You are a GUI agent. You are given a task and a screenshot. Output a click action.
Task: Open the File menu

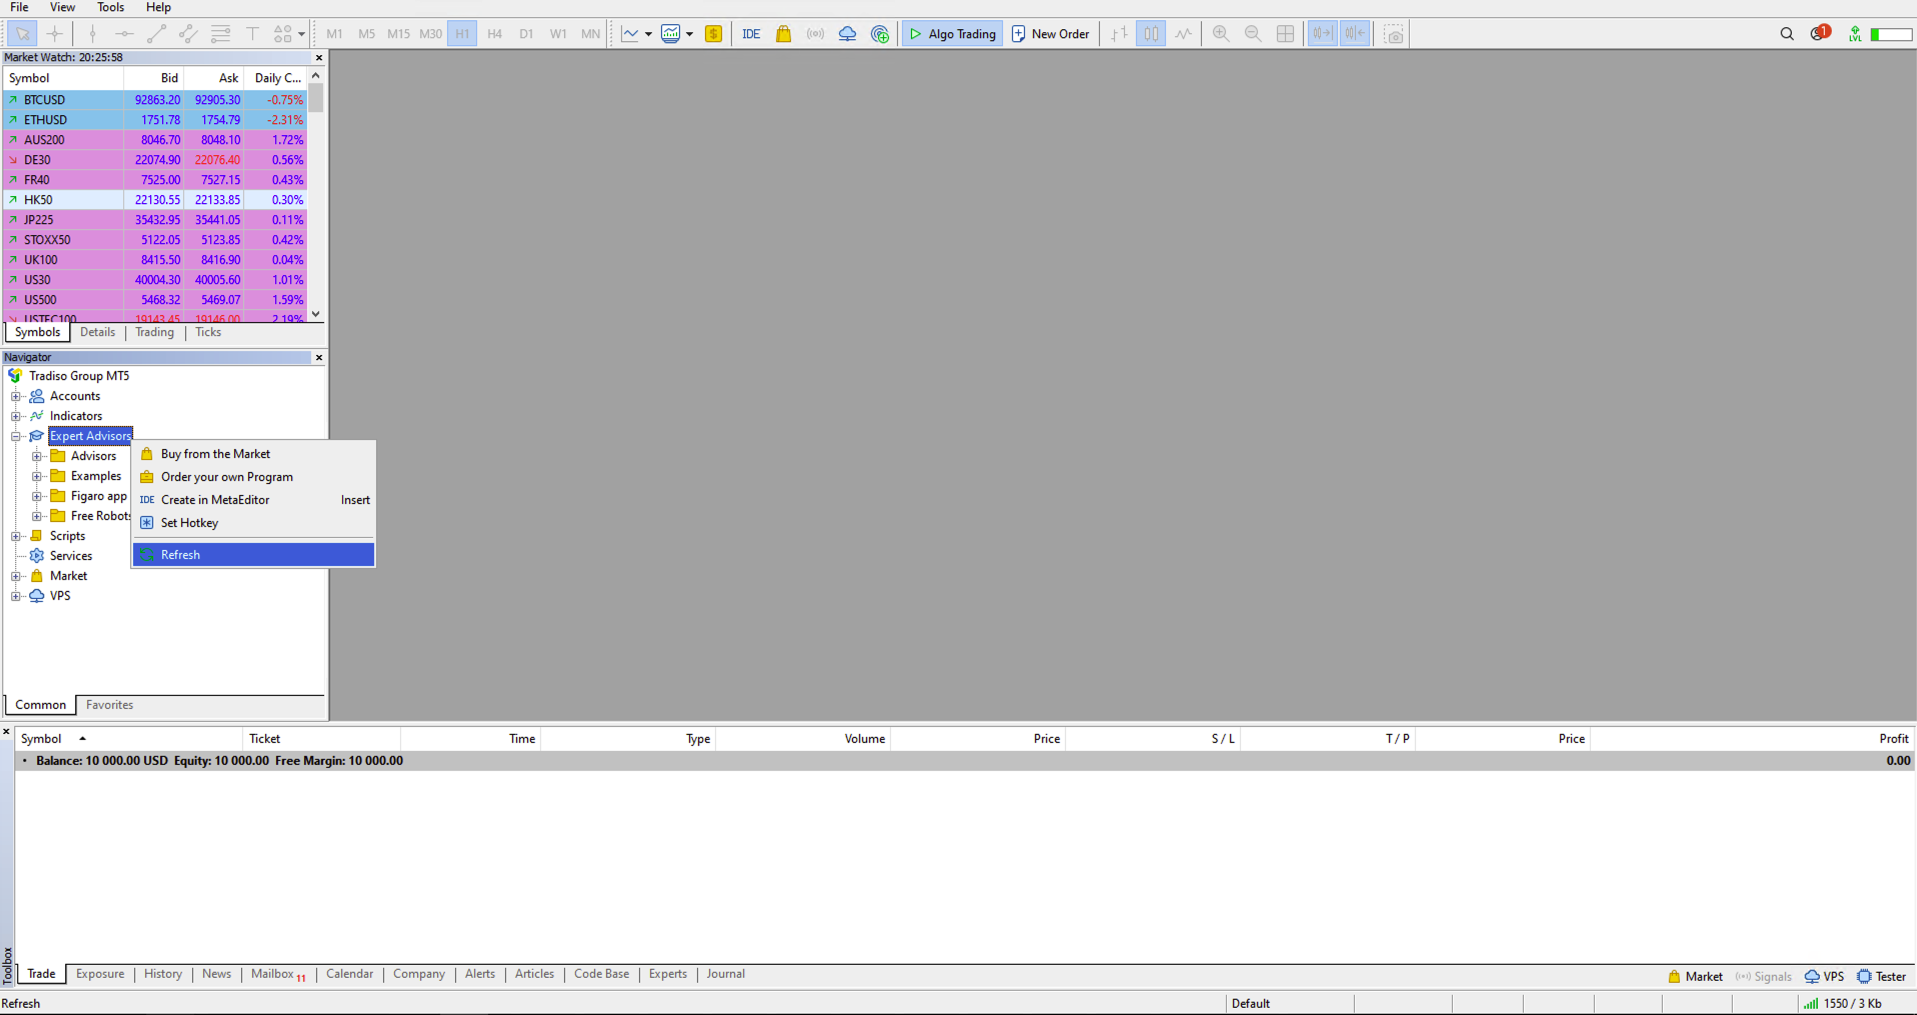click(19, 7)
